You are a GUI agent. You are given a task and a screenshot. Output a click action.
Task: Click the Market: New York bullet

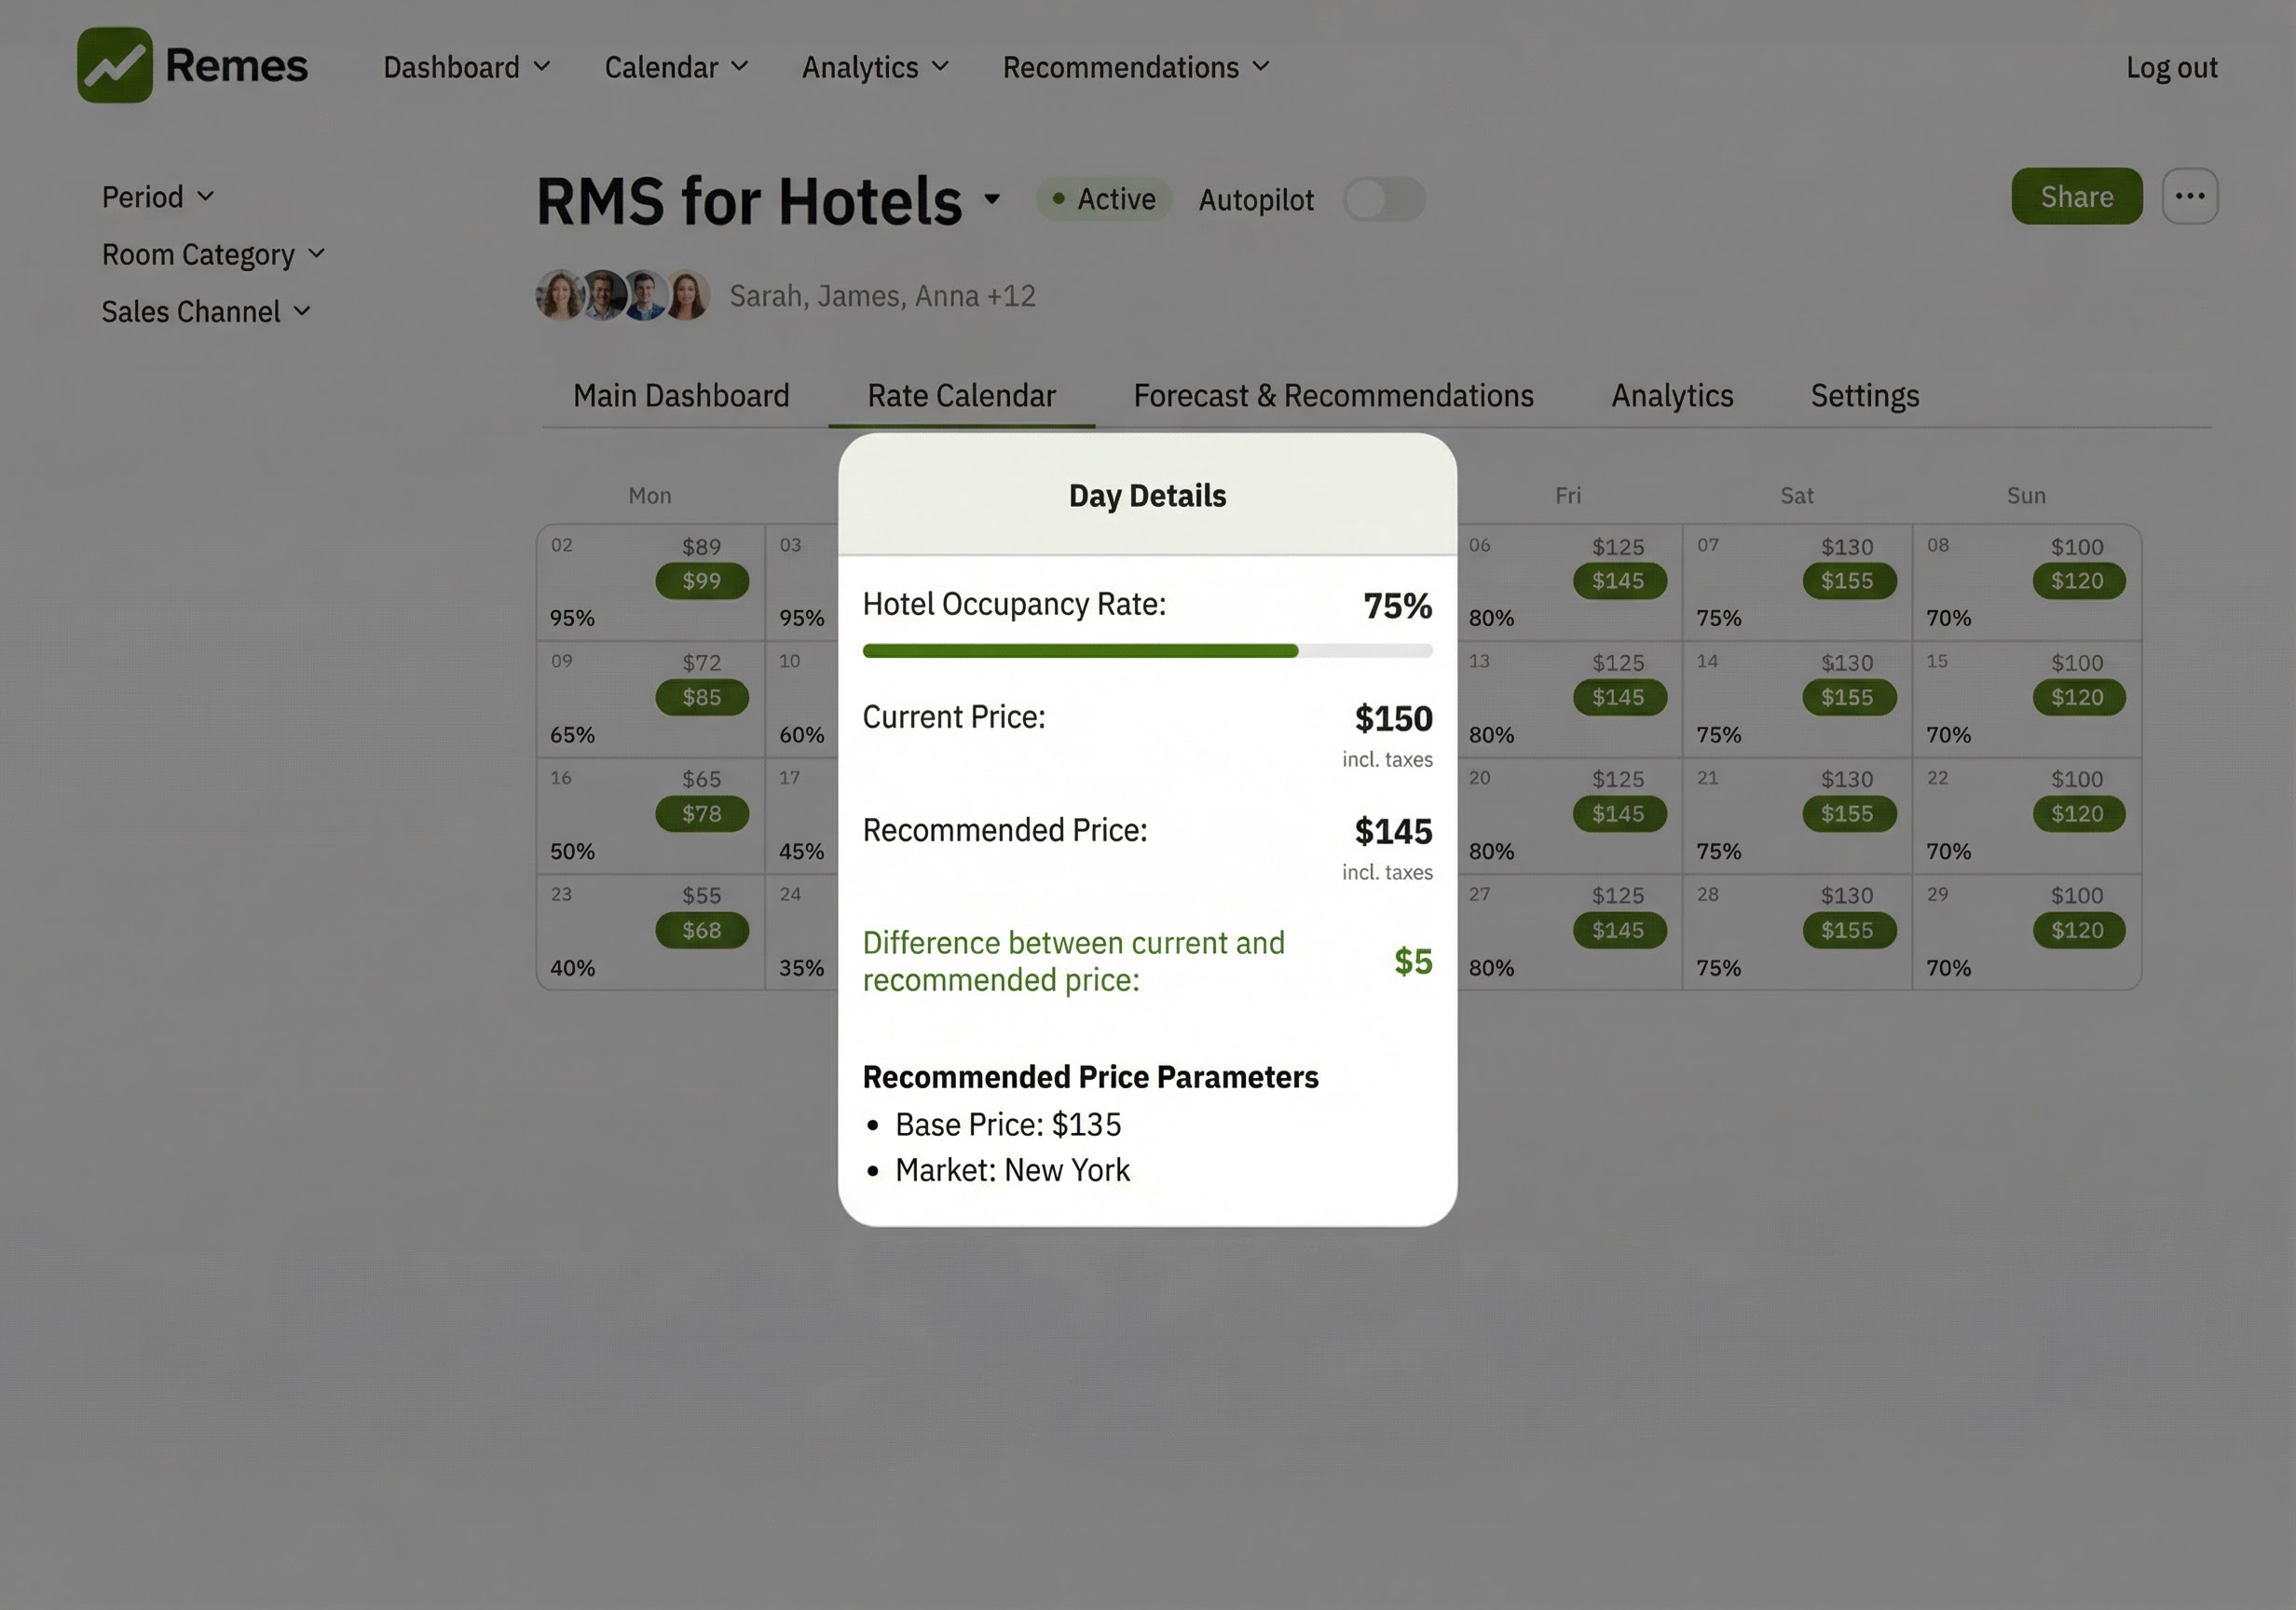(1012, 1170)
